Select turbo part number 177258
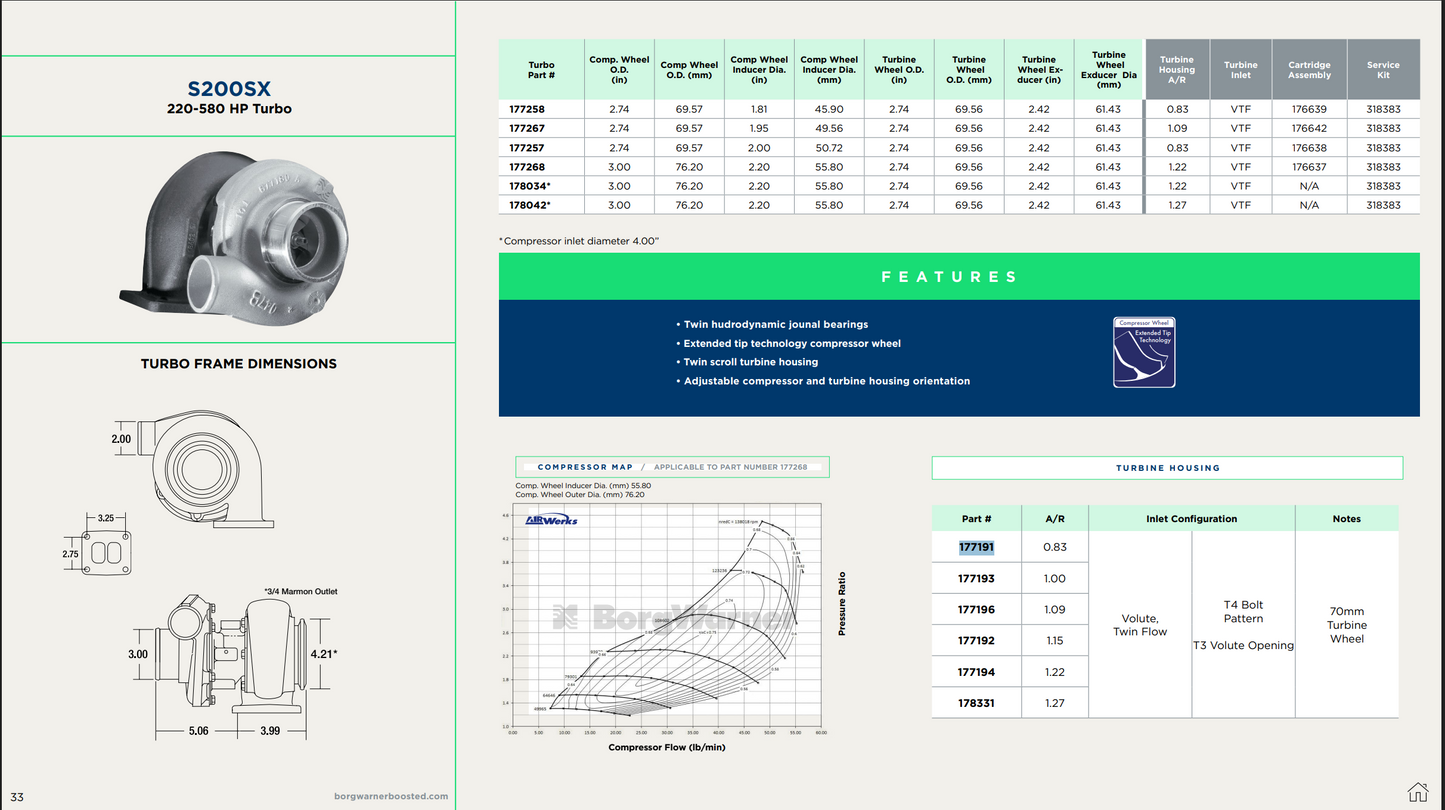 pyautogui.click(x=527, y=109)
